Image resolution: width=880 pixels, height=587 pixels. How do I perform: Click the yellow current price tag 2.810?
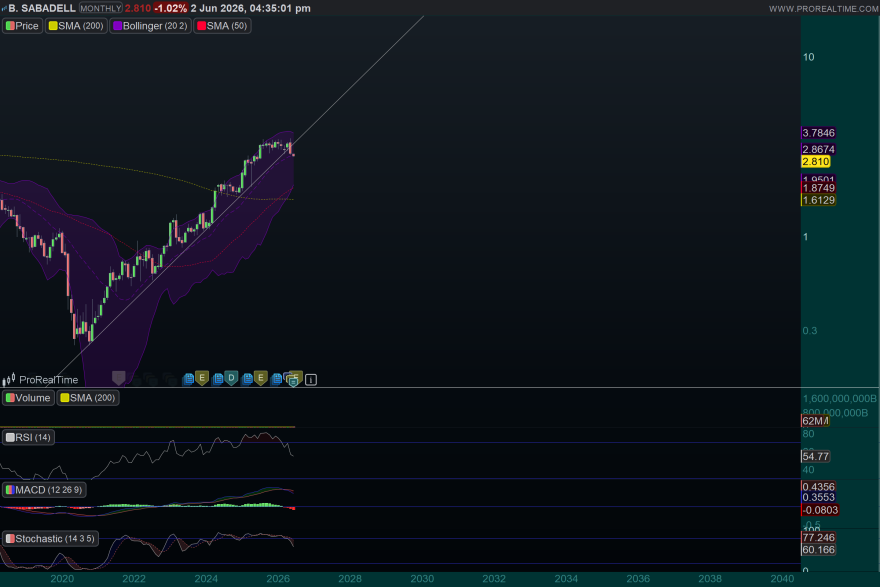(x=815, y=162)
